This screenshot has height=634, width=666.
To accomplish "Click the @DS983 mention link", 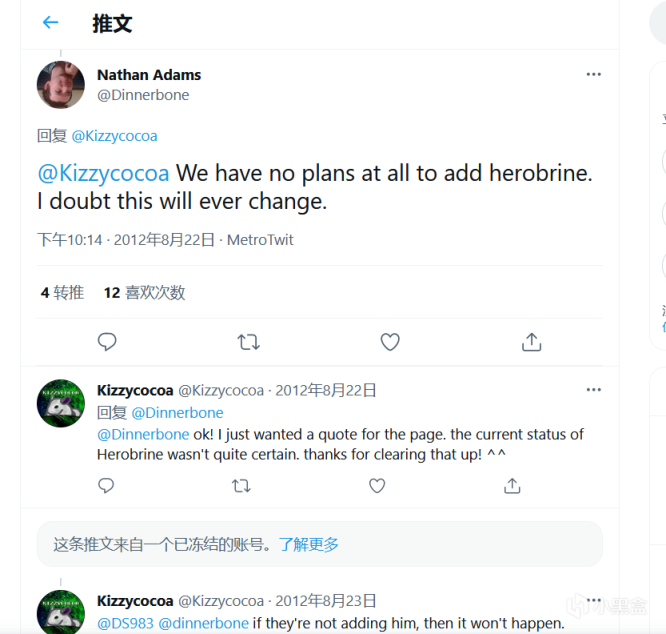I will point(125,623).
